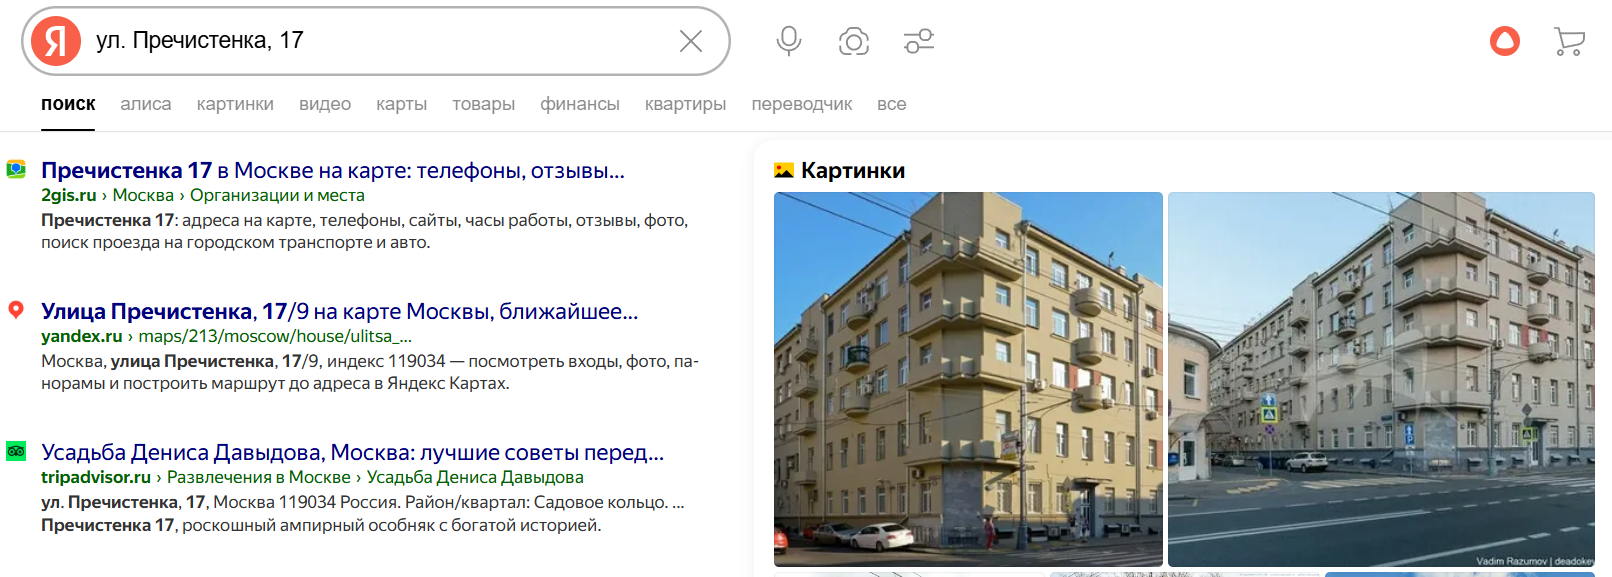1612x577 pixels.
Task: Open Усадьба Дениса Давыдова Tripadvisor result
Action: coord(353,453)
